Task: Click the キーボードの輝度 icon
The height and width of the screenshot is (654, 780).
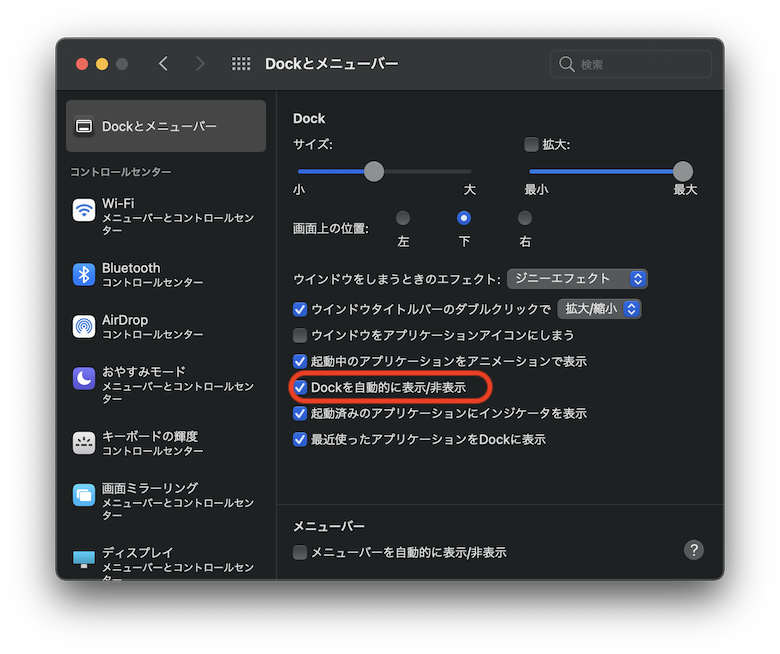Action: [84, 443]
